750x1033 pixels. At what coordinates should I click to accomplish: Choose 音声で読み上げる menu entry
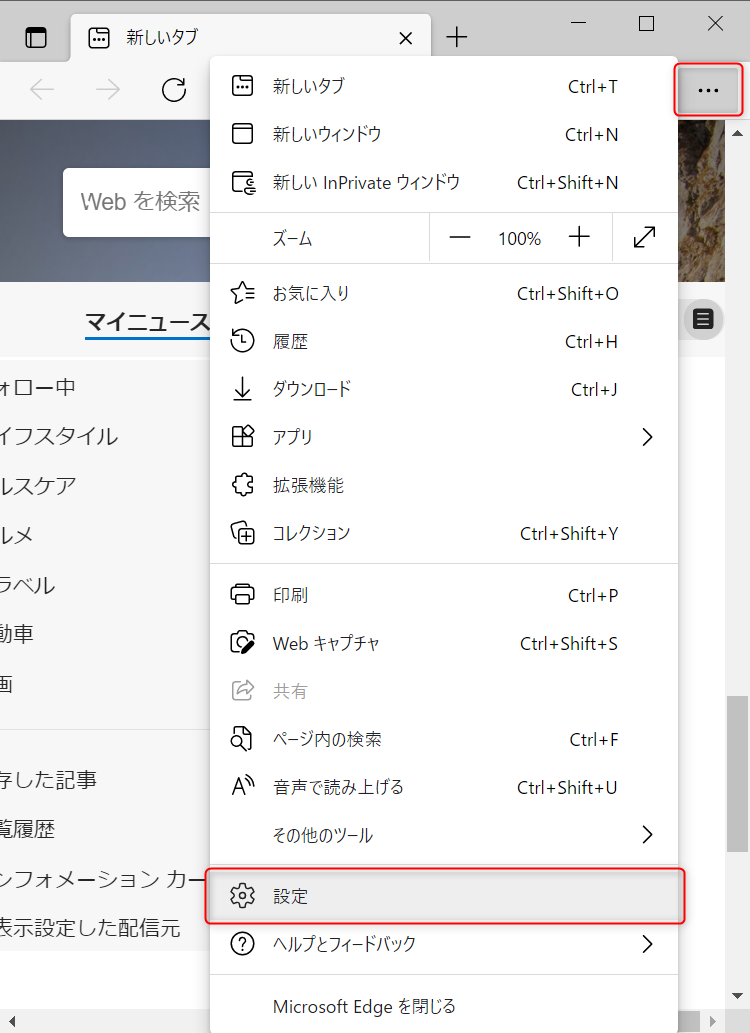(444, 787)
